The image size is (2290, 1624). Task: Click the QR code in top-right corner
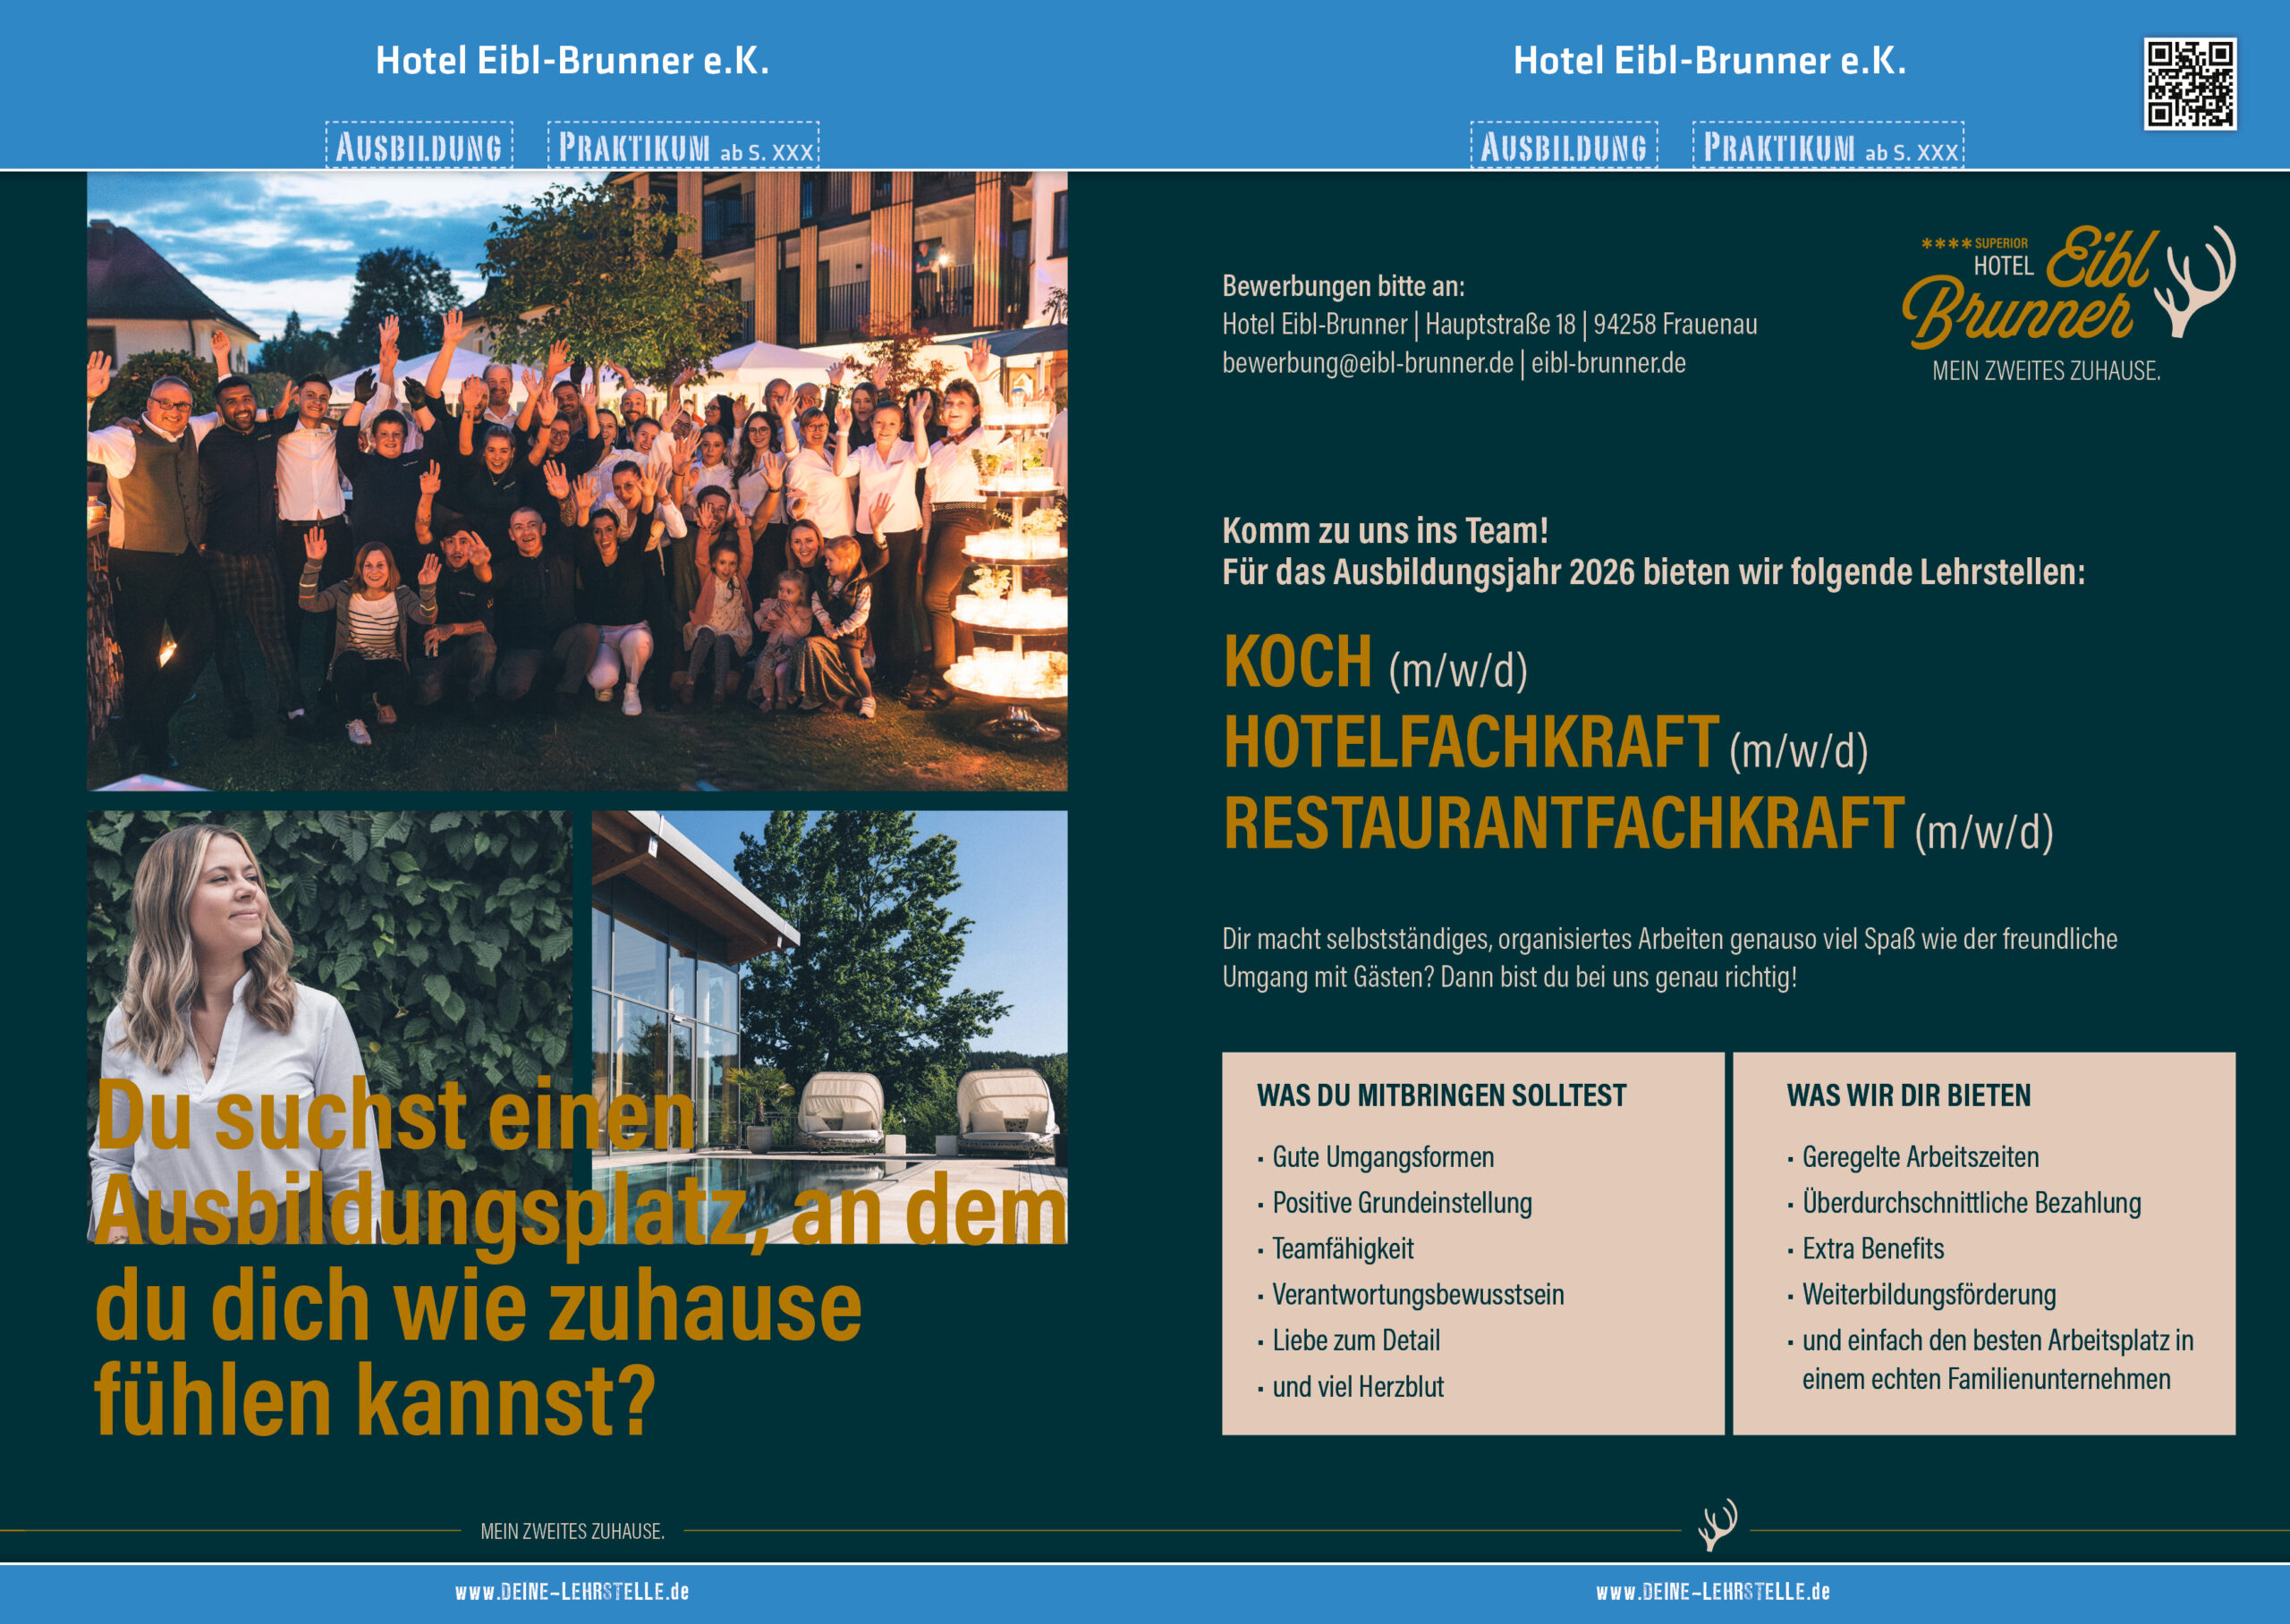(x=2189, y=84)
